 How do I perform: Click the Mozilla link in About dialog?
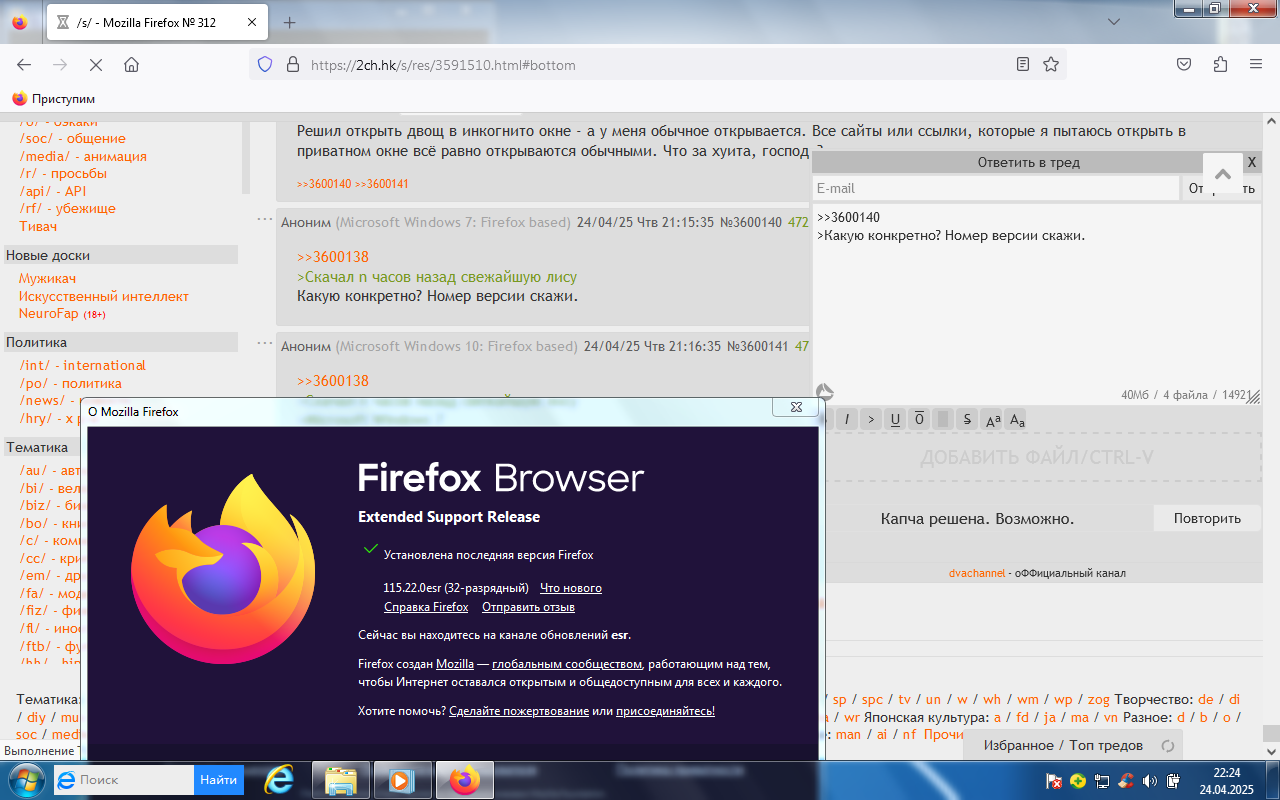point(455,664)
